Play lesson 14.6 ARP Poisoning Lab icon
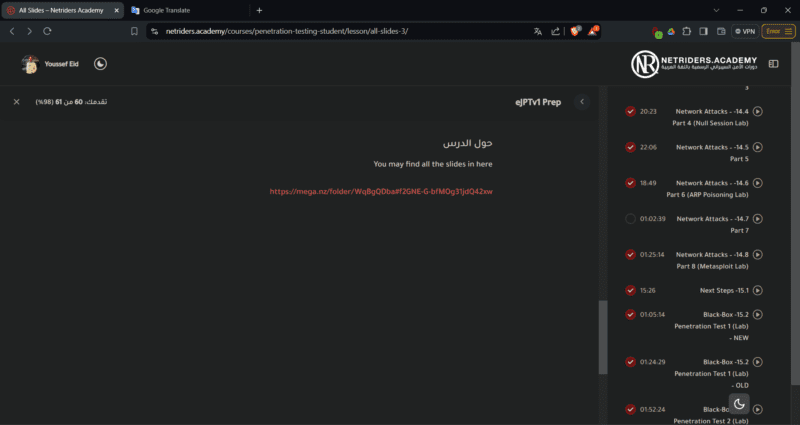Viewport: 800px width, 425px height. (758, 183)
